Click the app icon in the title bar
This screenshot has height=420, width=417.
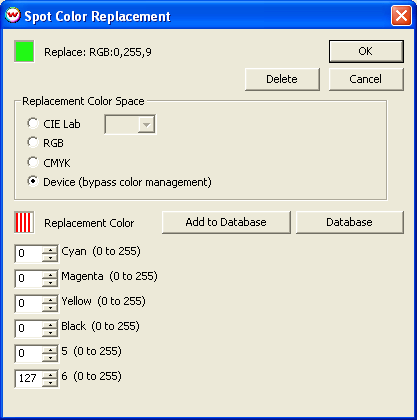[13, 15]
